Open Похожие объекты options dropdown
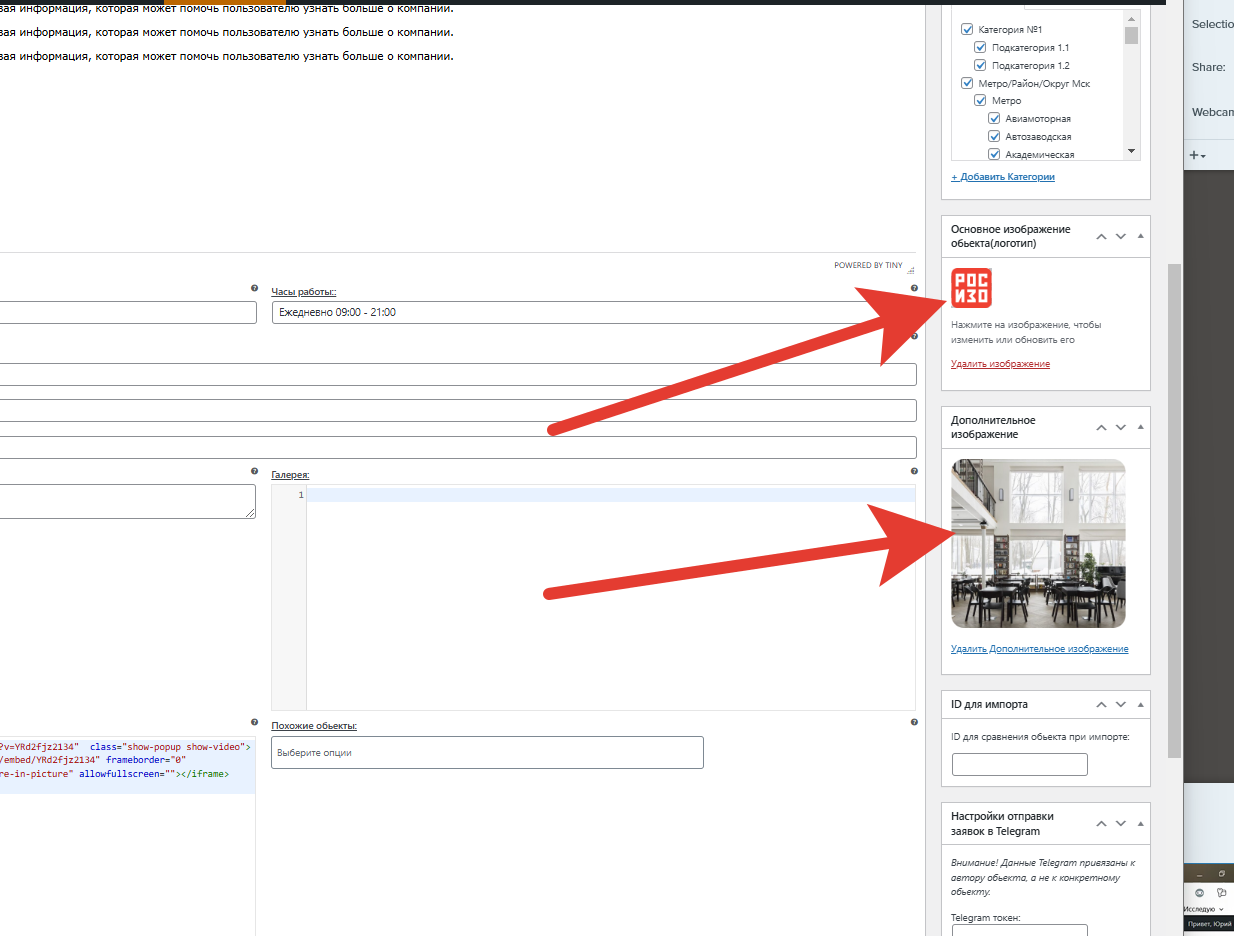1234x936 pixels. [x=487, y=753]
